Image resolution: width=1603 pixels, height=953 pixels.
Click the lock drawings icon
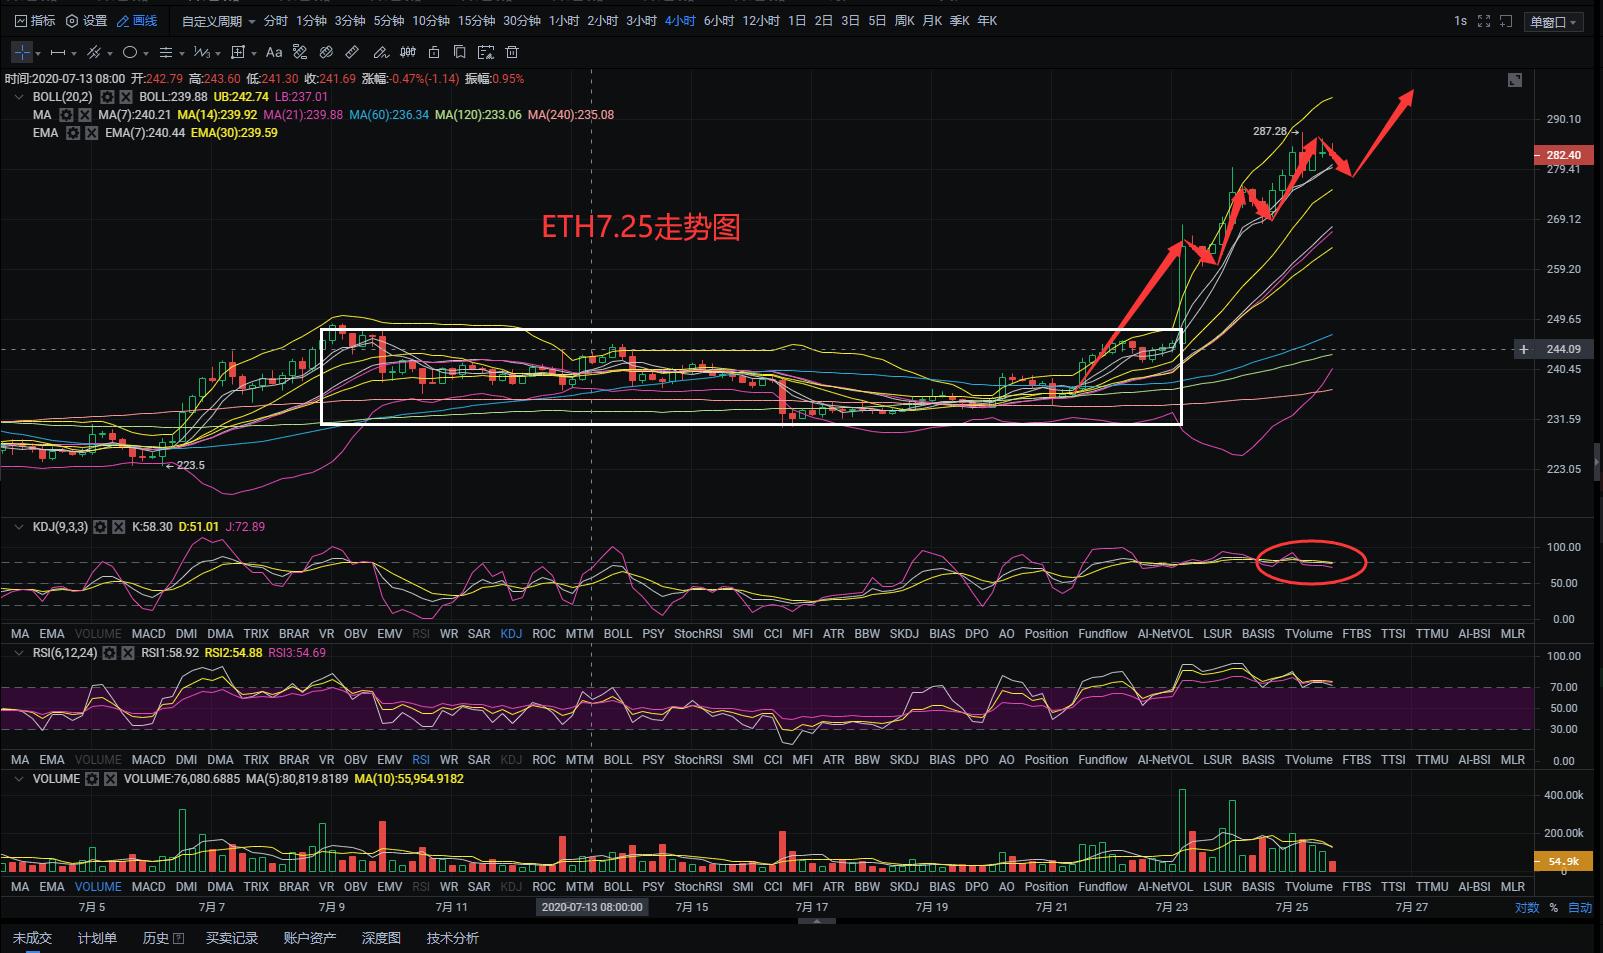(434, 52)
